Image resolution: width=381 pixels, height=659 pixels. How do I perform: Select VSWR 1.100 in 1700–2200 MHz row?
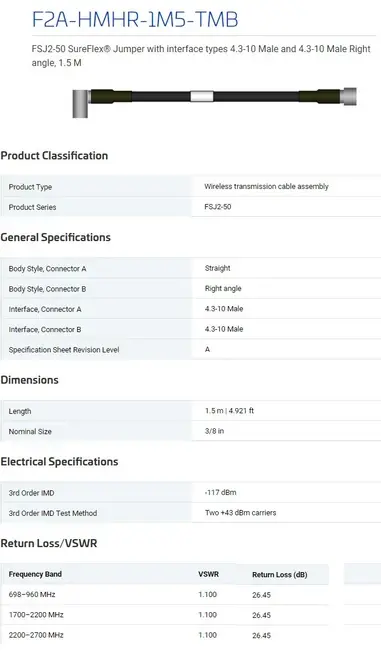coord(208,614)
